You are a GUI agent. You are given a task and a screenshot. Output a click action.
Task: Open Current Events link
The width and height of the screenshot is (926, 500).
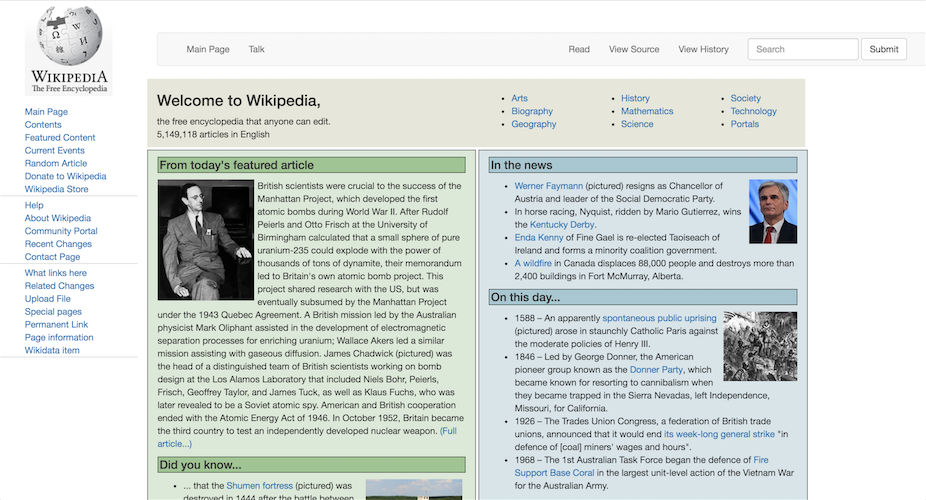coord(54,151)
